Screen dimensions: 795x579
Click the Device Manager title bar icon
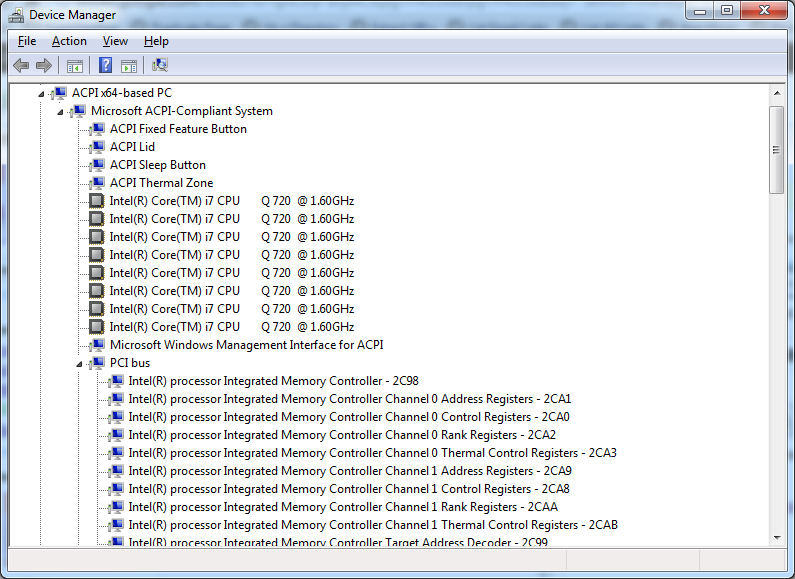click(16, 15)
